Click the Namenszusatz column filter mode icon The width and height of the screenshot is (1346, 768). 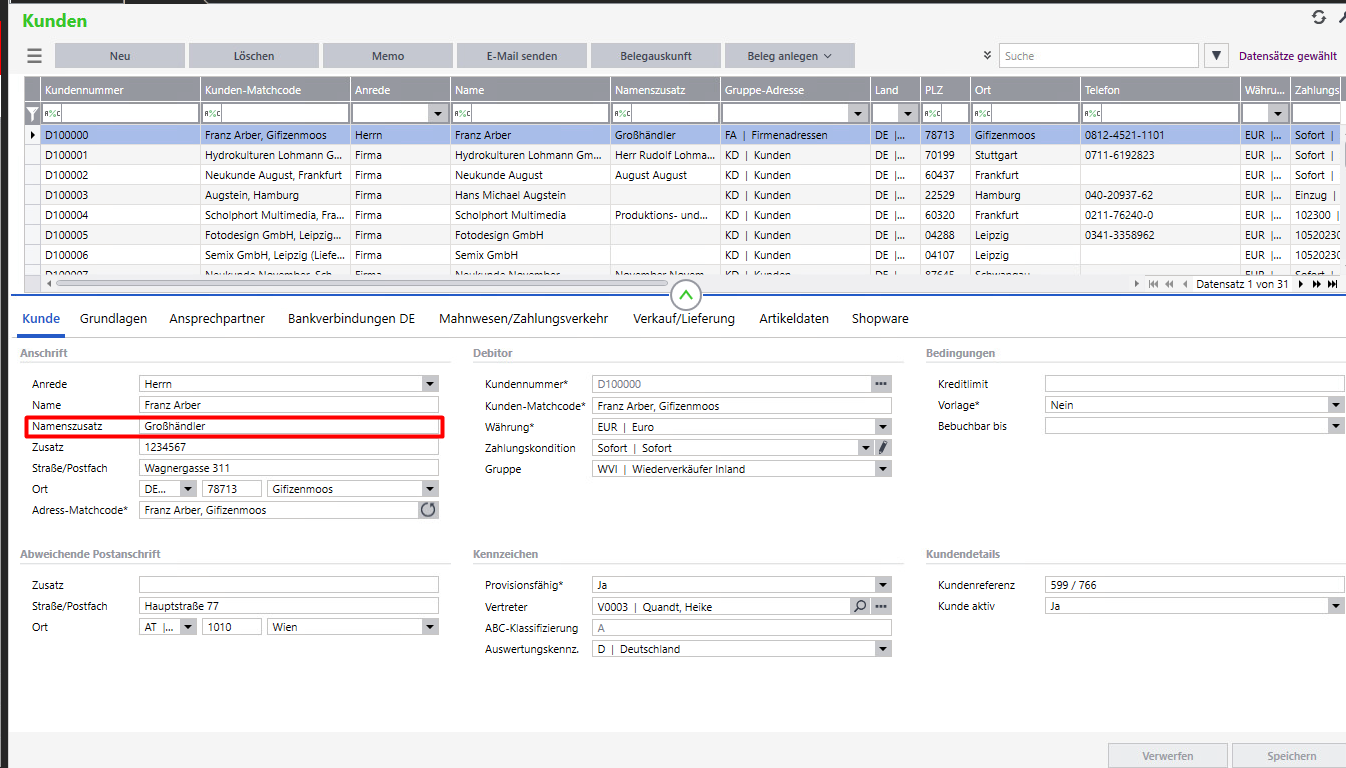622,114
